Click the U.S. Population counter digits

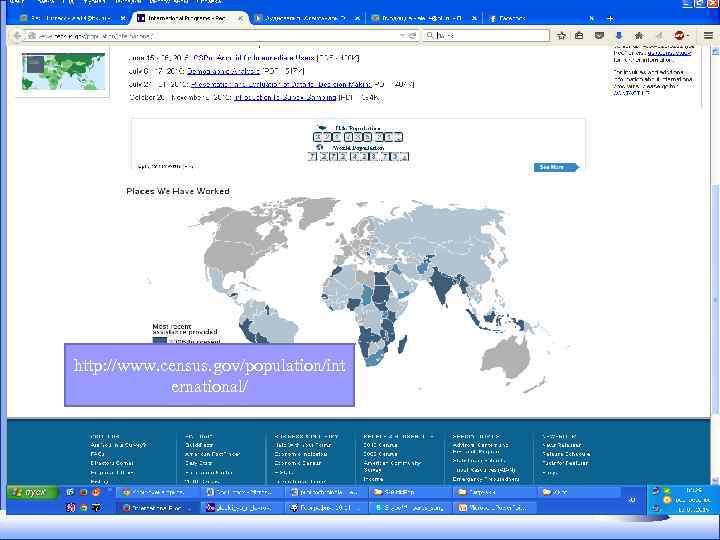358,137
